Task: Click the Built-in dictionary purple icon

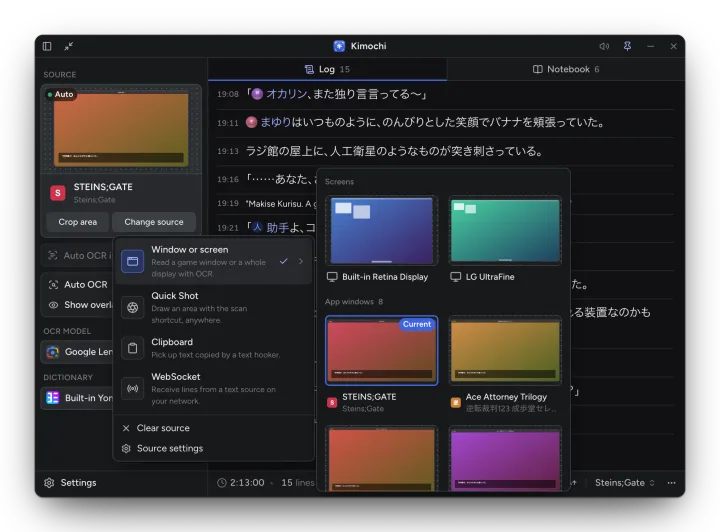Action: click(x=53, y=398)
